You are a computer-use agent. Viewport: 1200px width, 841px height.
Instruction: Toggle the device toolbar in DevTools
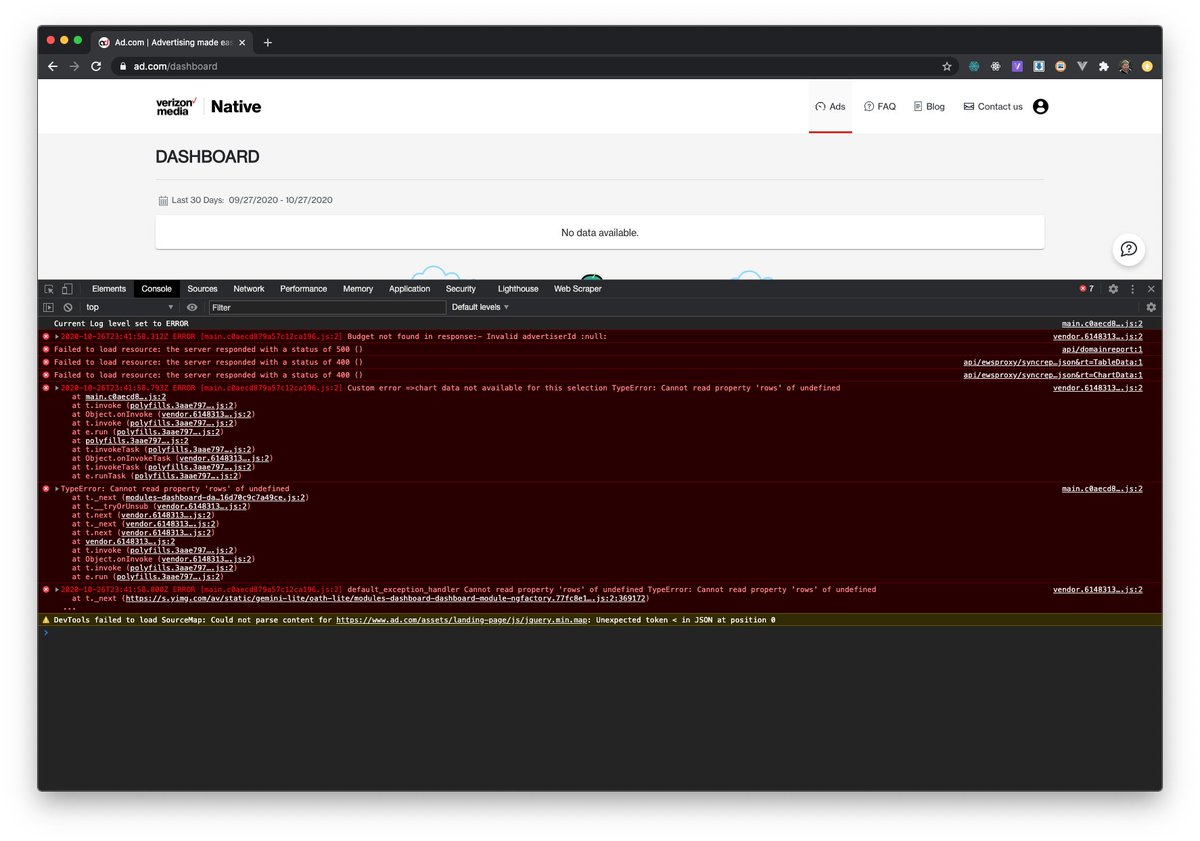67,289
